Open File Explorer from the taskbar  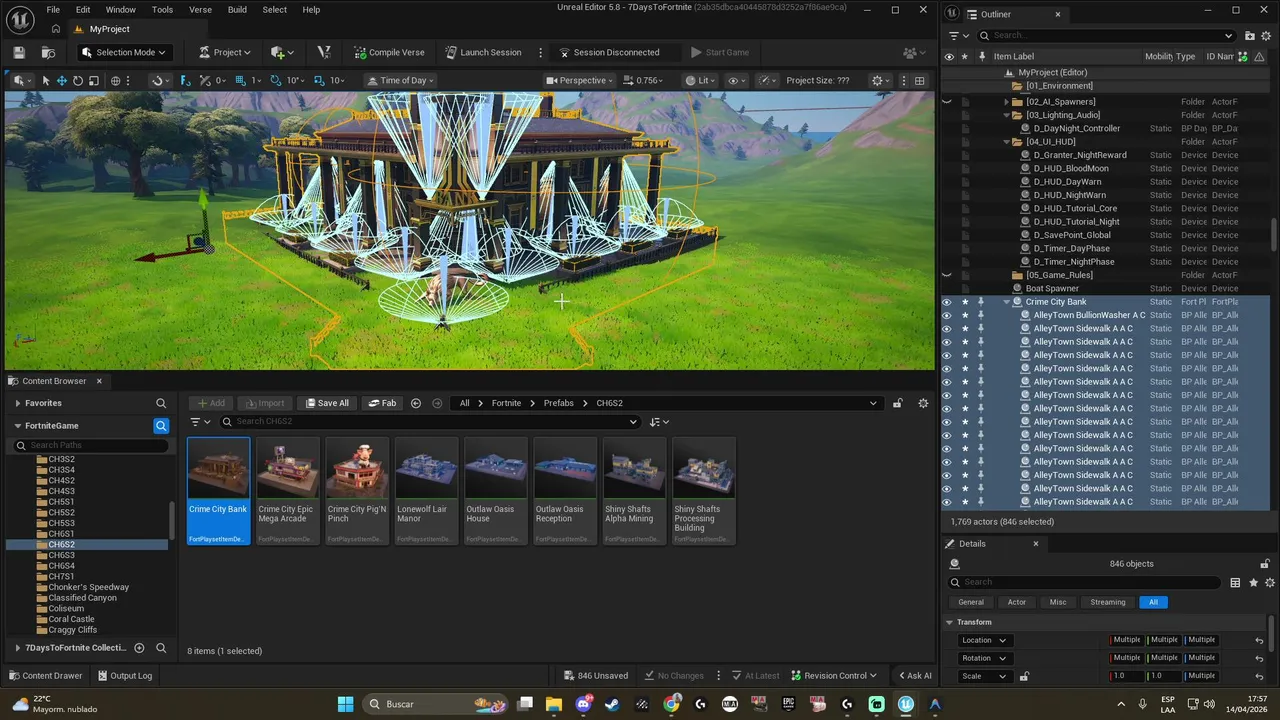click(554, 704)
